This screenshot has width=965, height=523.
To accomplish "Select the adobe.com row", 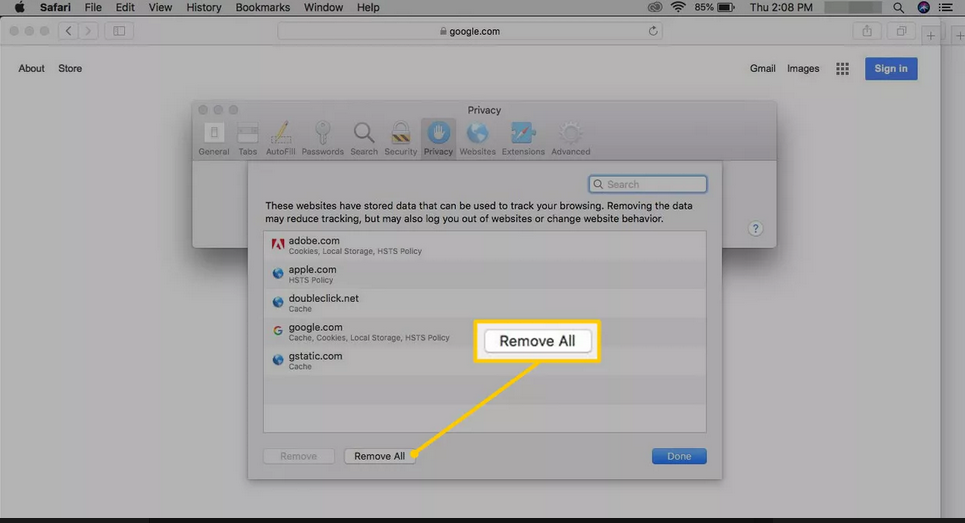I will [x=484, y=246].
